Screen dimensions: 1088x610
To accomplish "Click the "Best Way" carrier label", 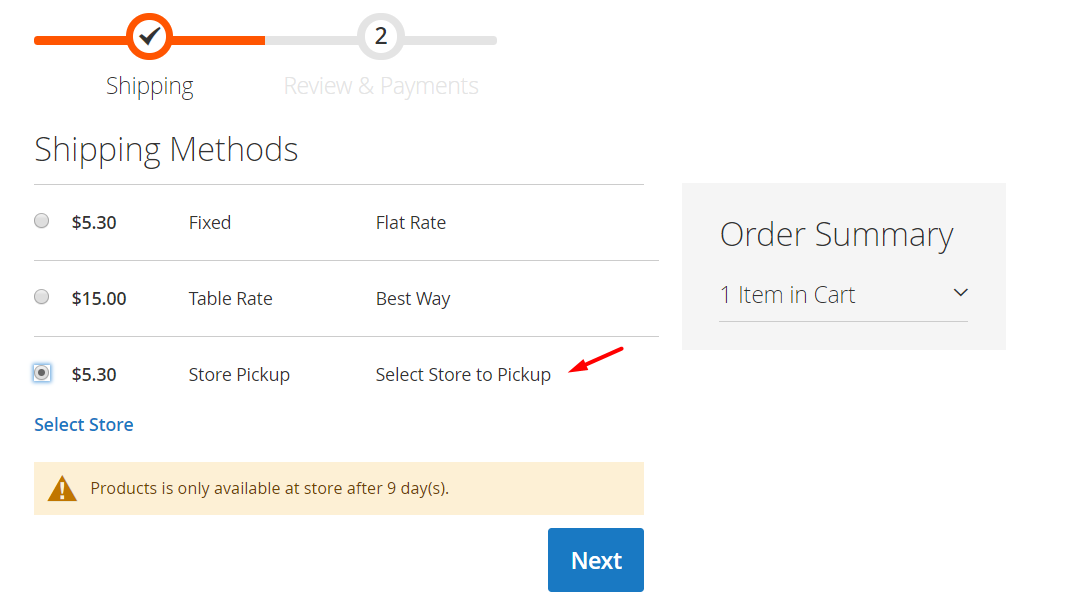I will [x=413, y=299].
